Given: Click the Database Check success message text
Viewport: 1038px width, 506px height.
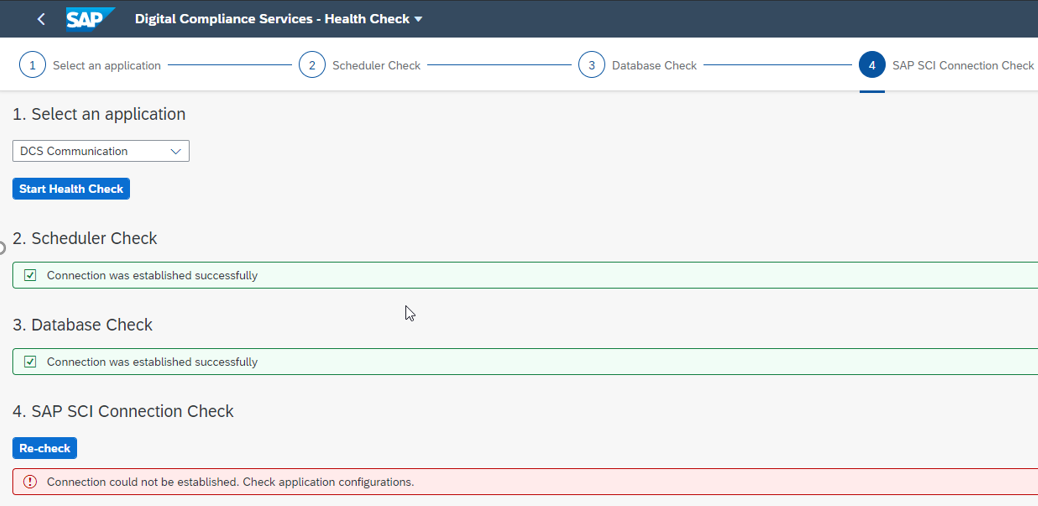Looking at the screenshot, I should (152, 362).
